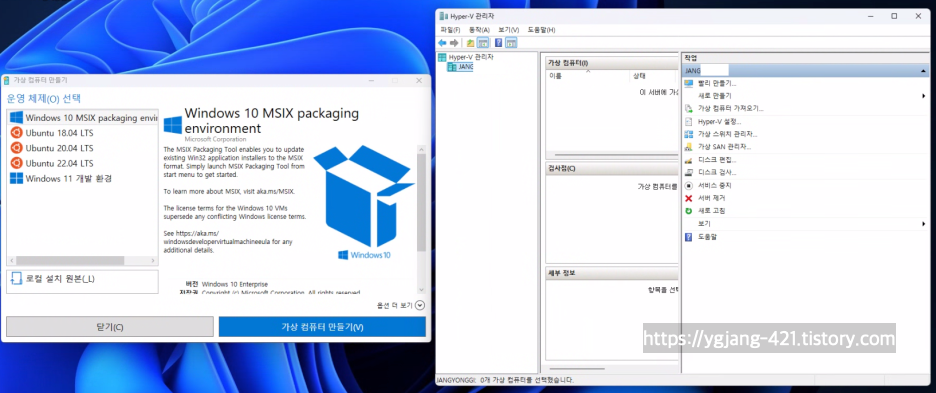Open the 보기(V) menu in the menu bar
This screenshot has width=936, height=393.
[509, 30]
